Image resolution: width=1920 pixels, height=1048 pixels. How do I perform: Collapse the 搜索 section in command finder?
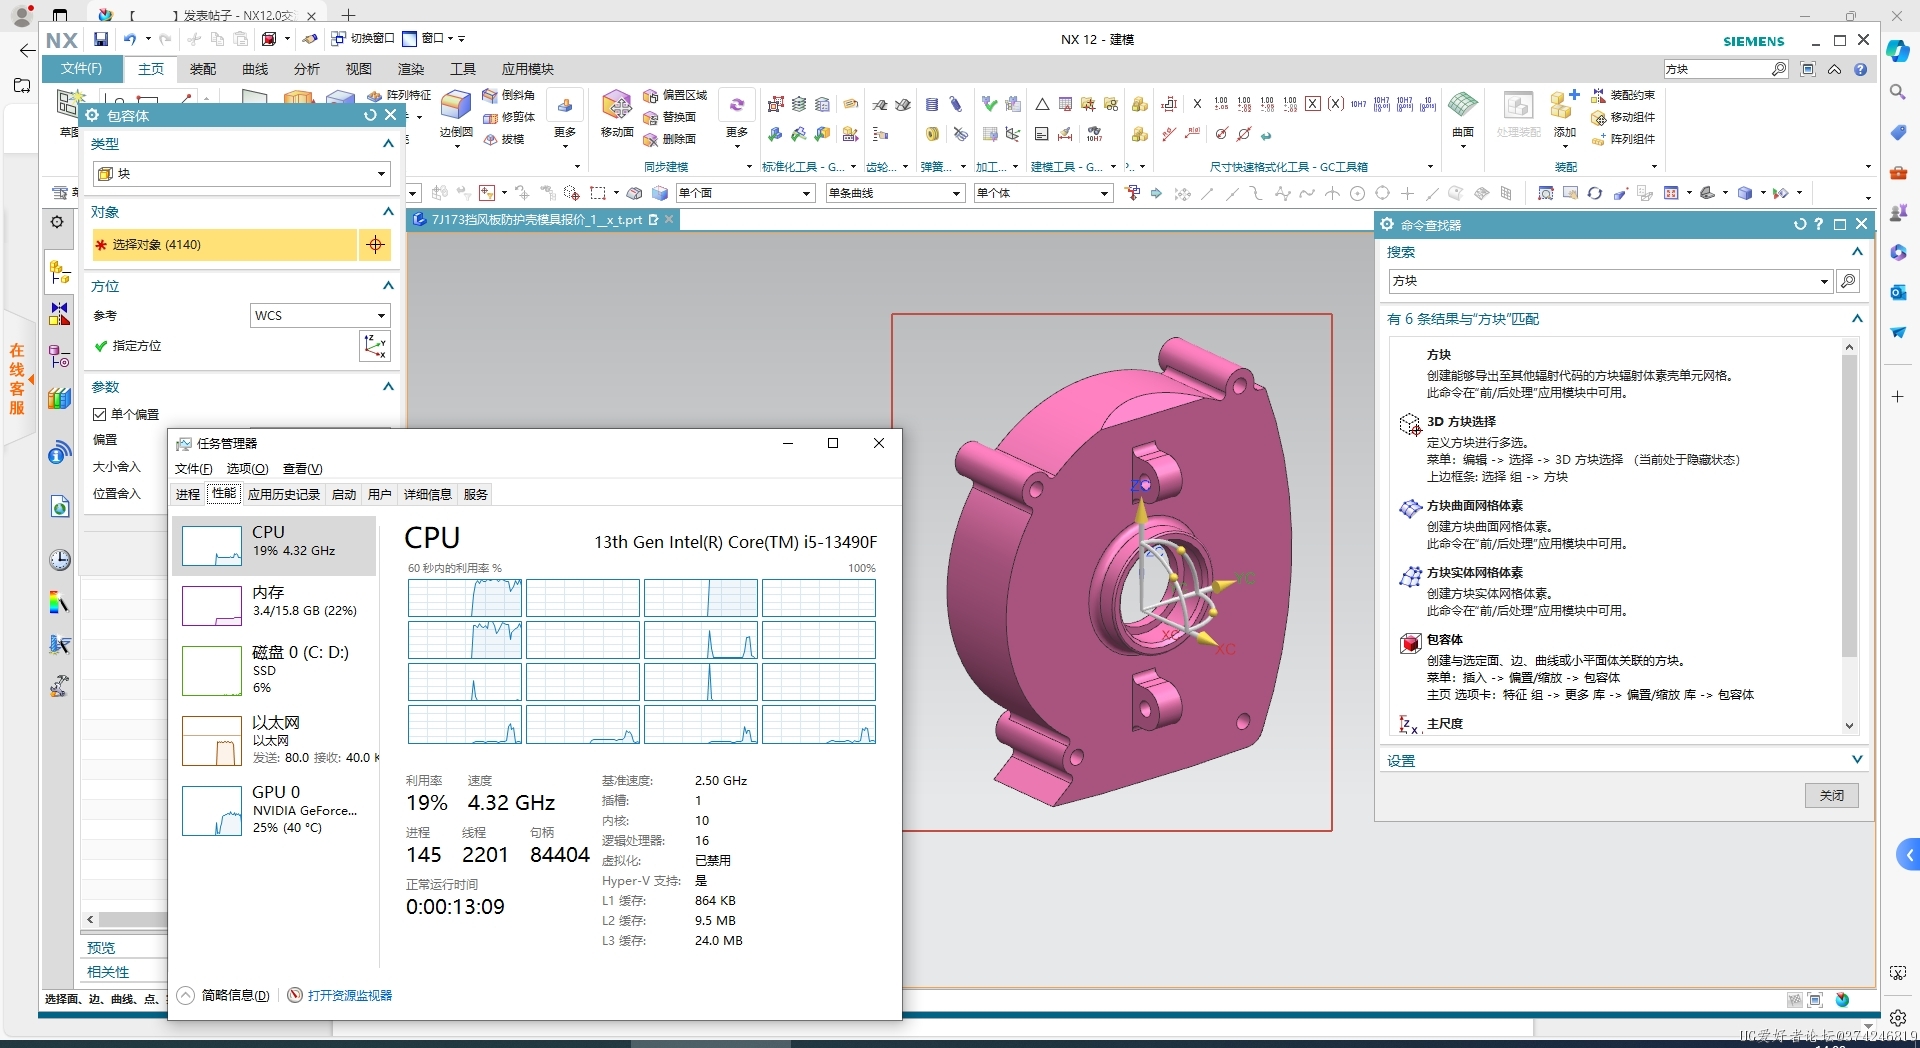1857,252
